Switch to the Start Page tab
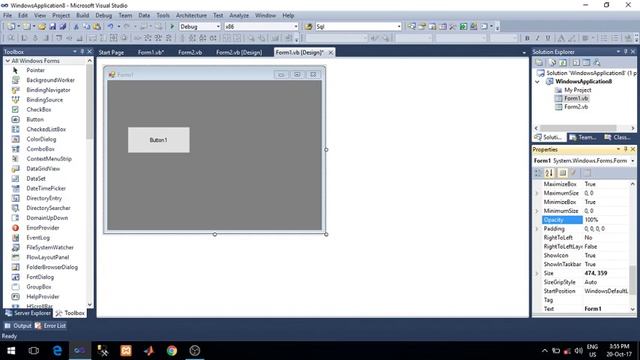The image size is (640, 360). pyautogui.click(x=111, y=52)
